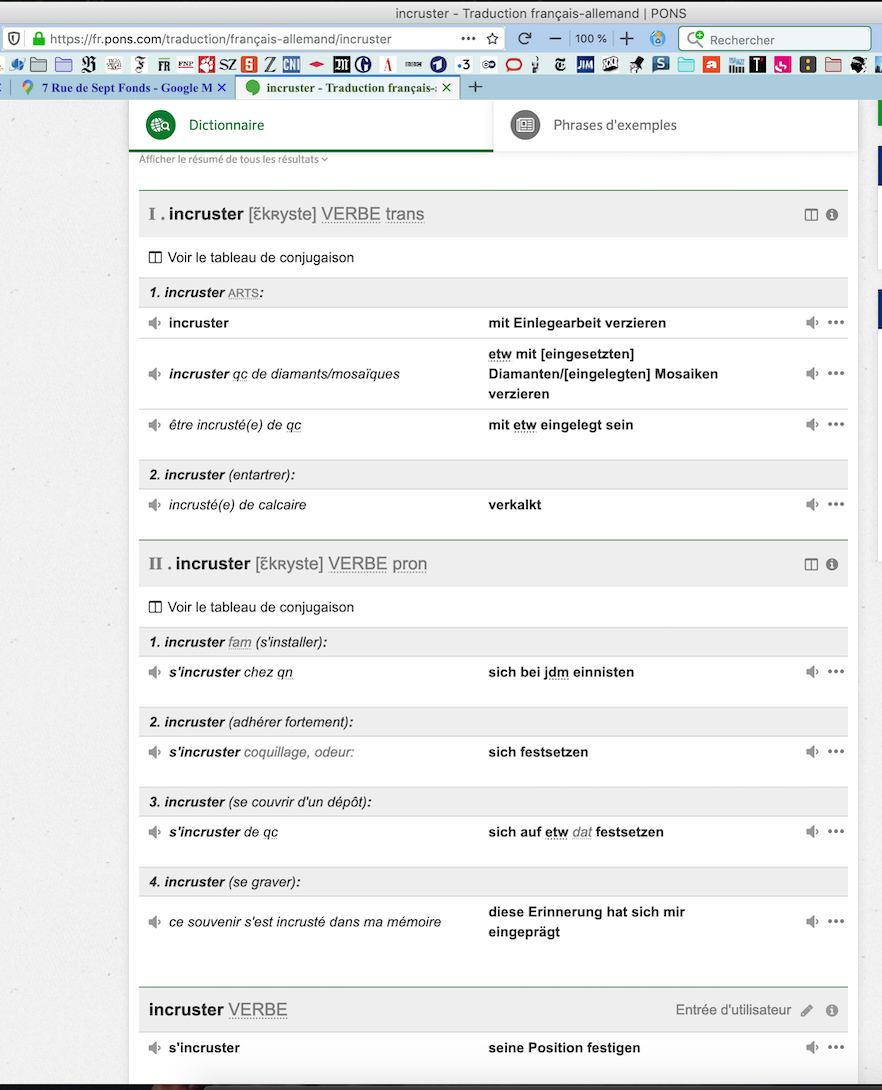This screenshot has width=882, height=1090.
Task: Zoom in with the plus button
Action: (626, 39)
